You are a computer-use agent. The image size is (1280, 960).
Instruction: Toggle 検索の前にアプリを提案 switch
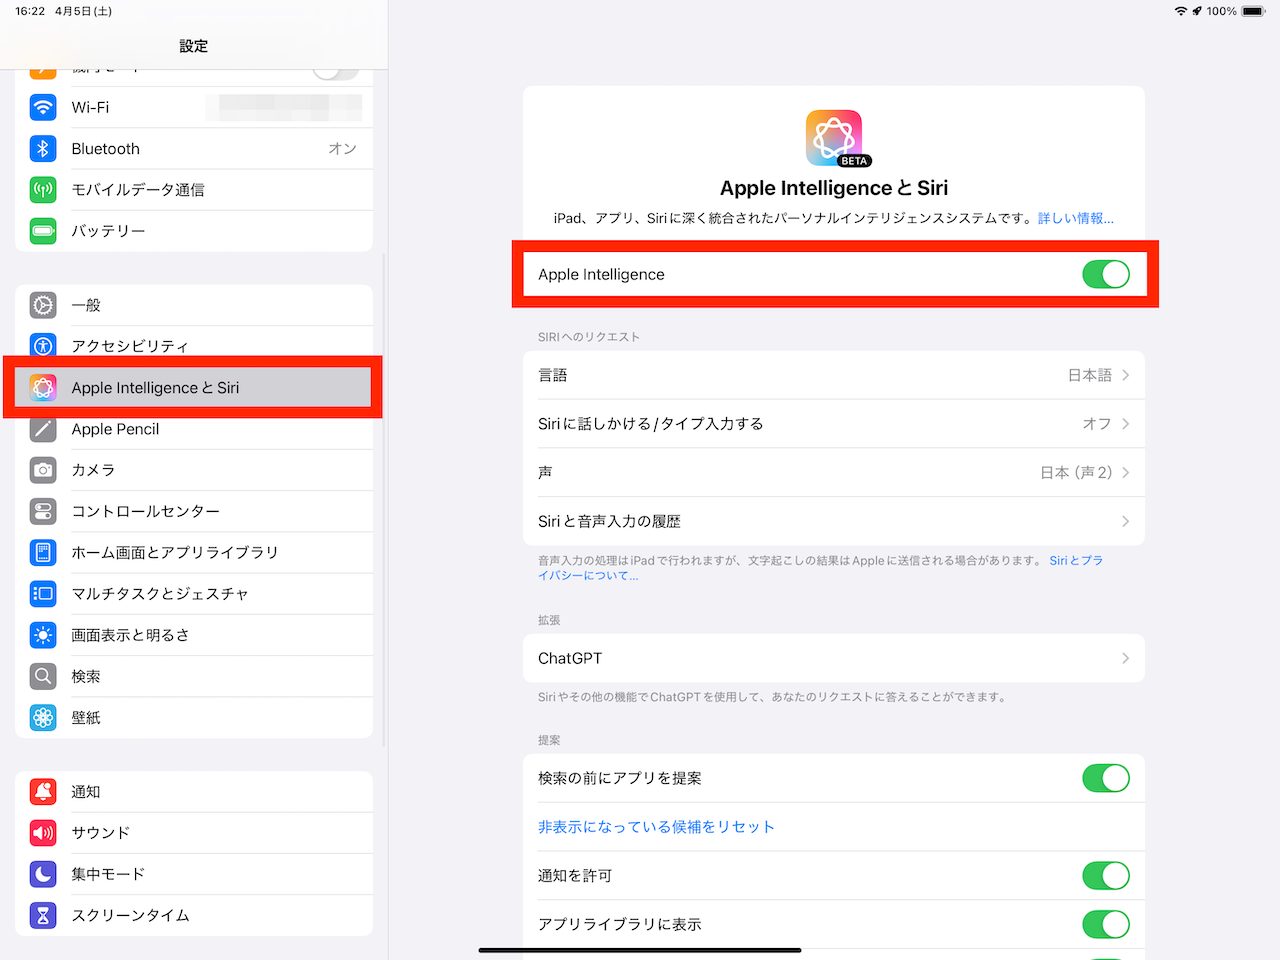click(x=1106, y=778)
